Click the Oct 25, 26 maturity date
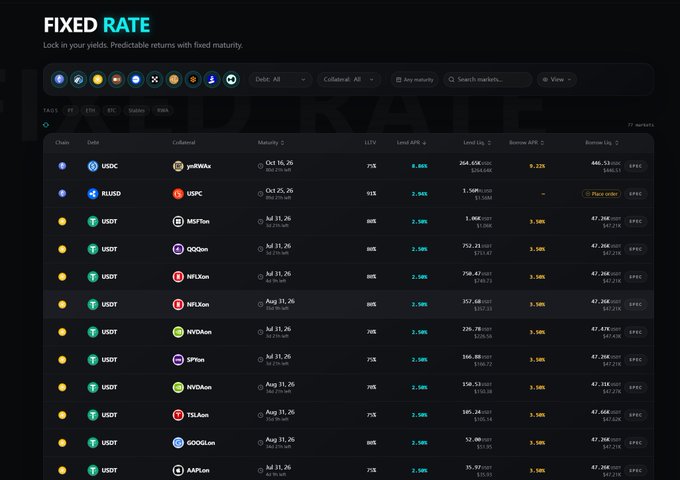 pos(279,190)
